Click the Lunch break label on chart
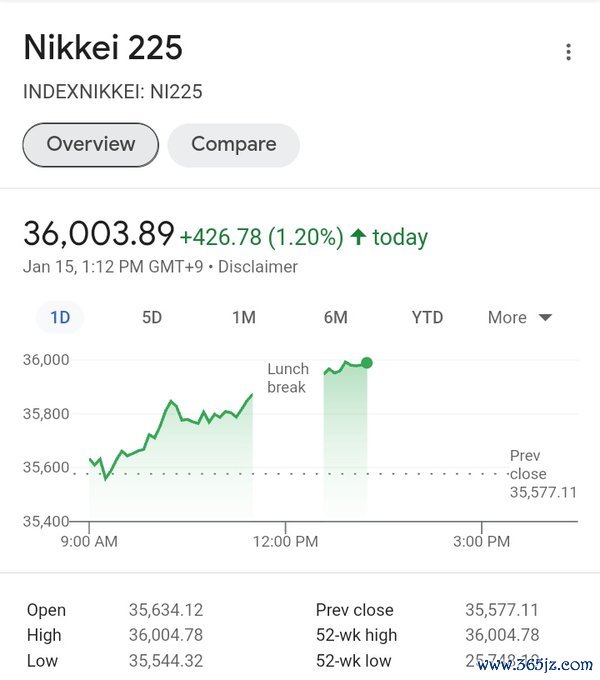 tap(288, 378)
